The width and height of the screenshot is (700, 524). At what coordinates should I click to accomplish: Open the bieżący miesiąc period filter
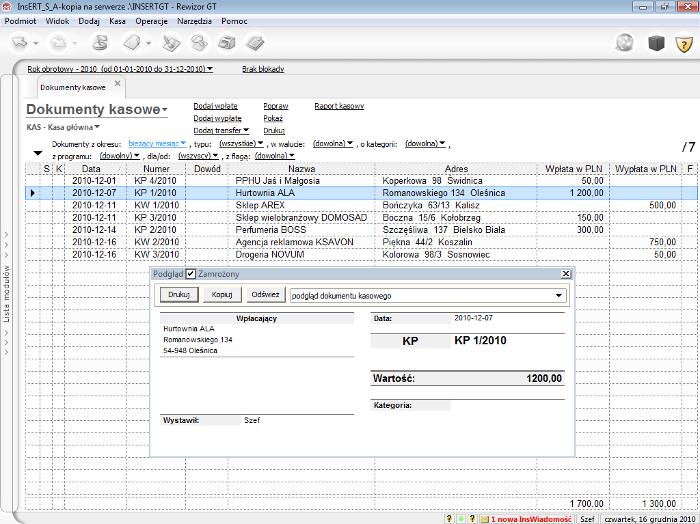coord(157,143)
